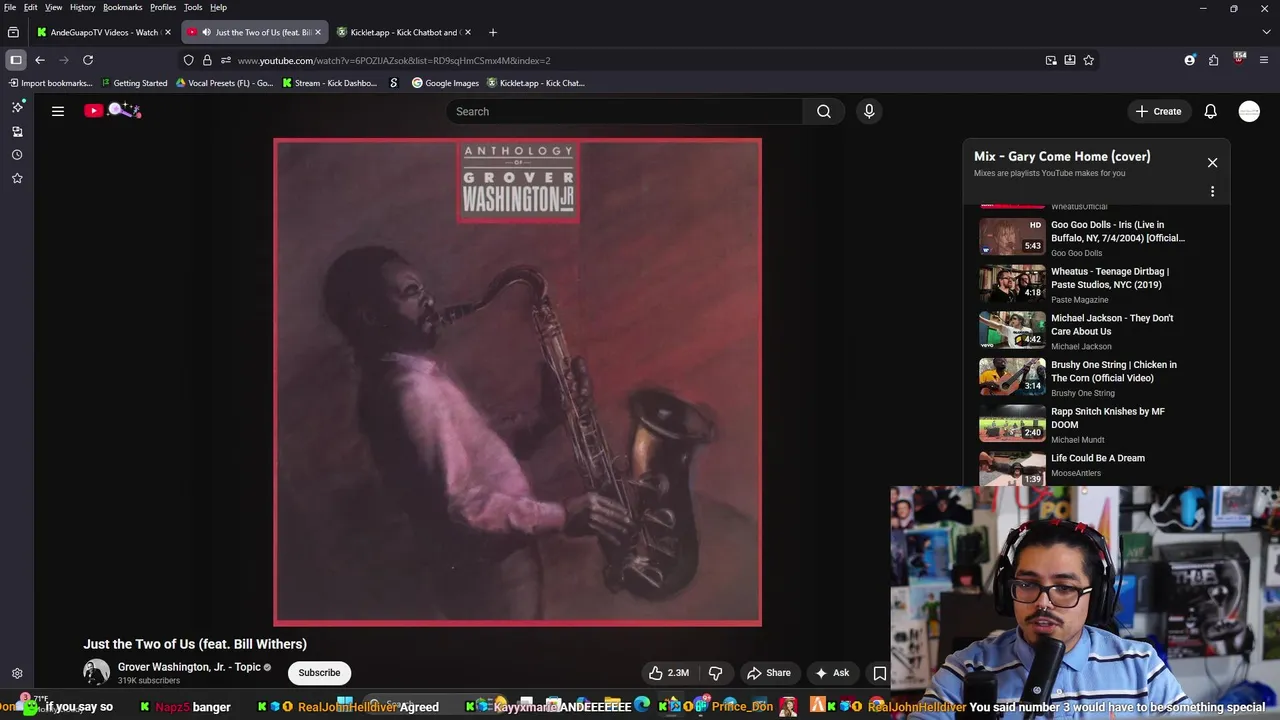Open the sidebar Bookmarks star icon
The height and width of the screenshot is (720, 1280).
click(x=17, y=178)
